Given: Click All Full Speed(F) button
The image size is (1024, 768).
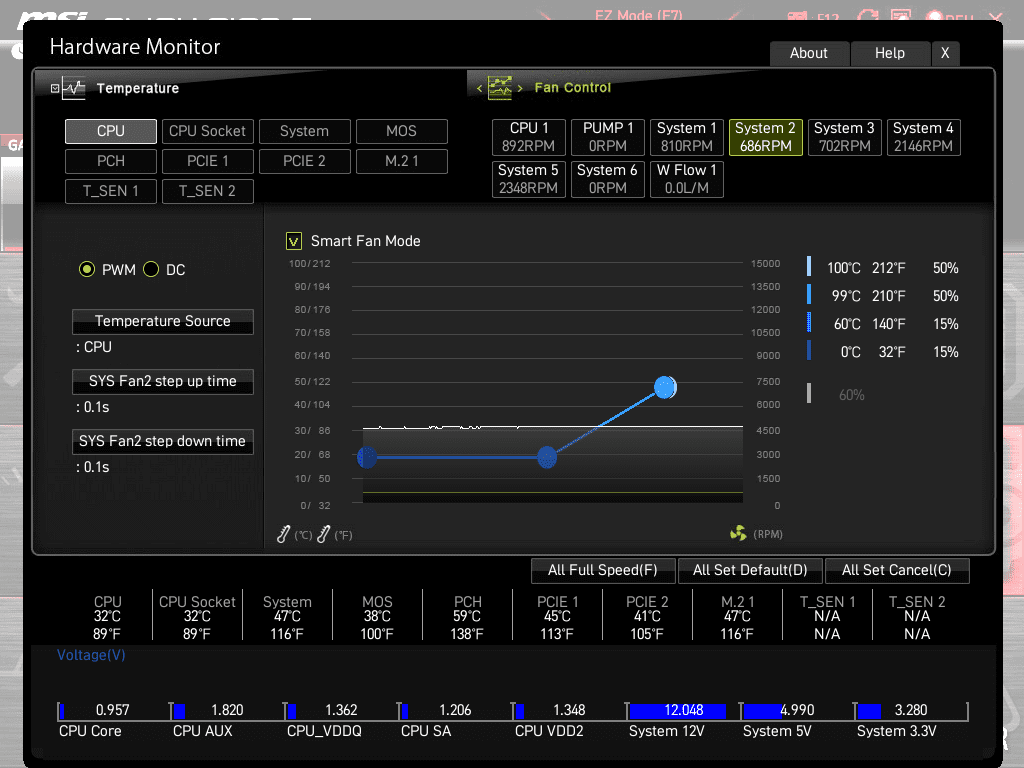Looking at the screenshot, I should coord(603,570).
